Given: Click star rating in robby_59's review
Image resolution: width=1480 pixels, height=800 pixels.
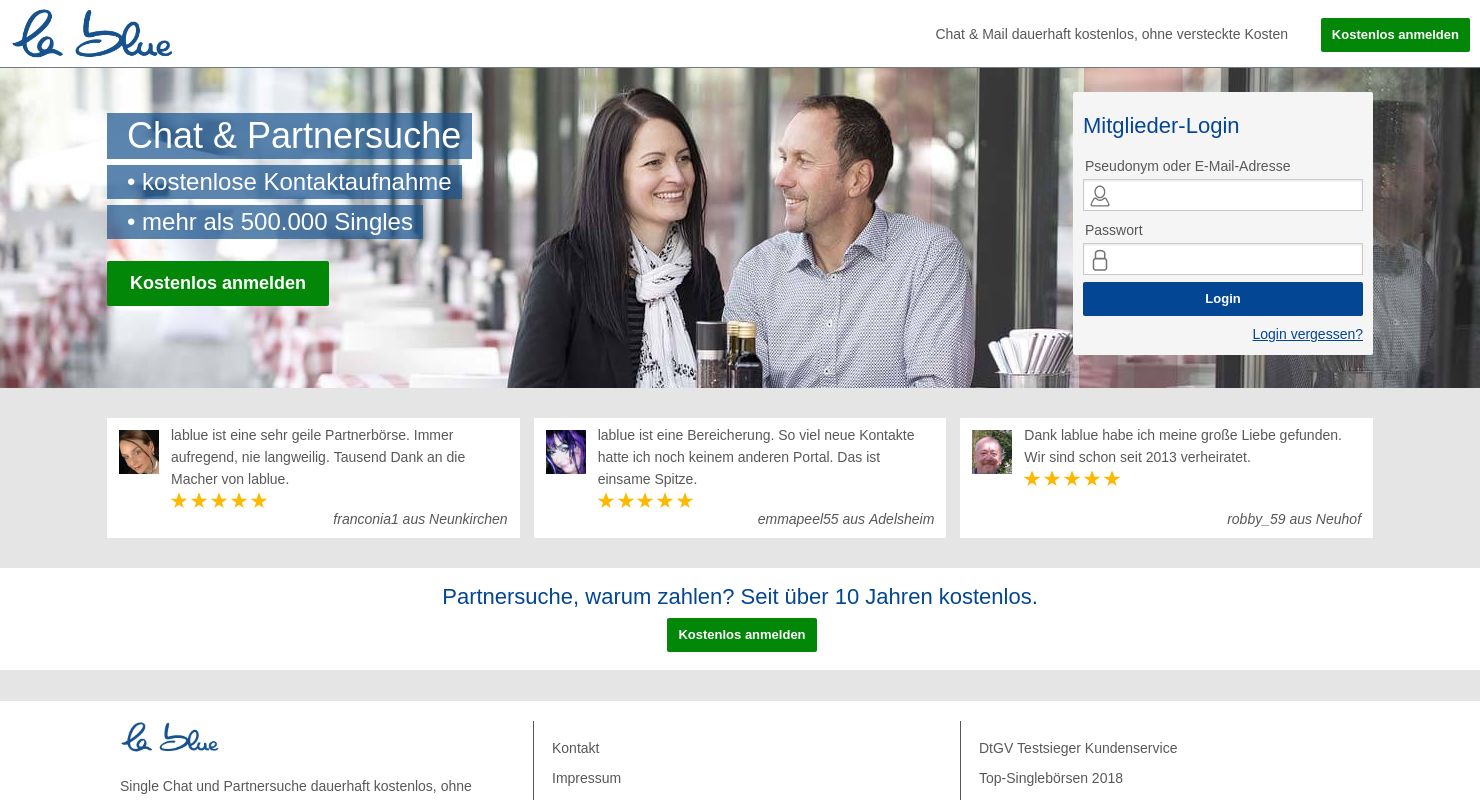Looking at the screenshot, I should click(x=1072, y=479).
